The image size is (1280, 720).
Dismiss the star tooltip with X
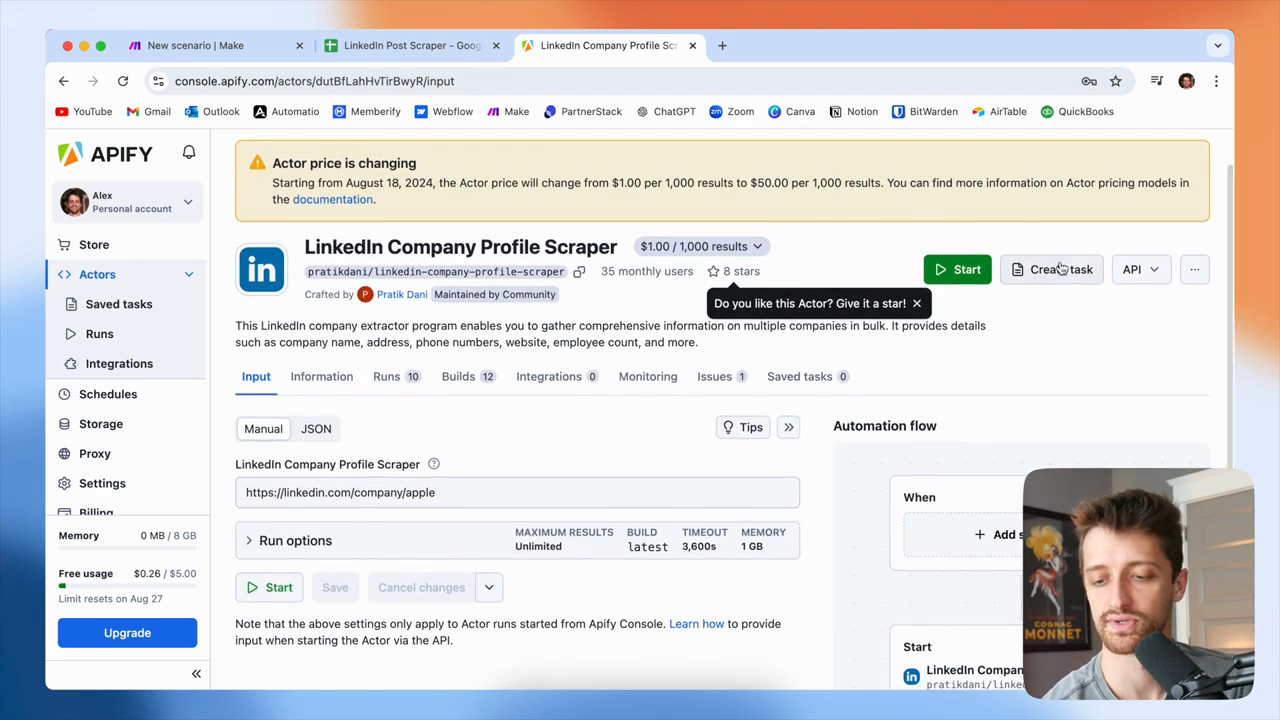click(916, 303)
